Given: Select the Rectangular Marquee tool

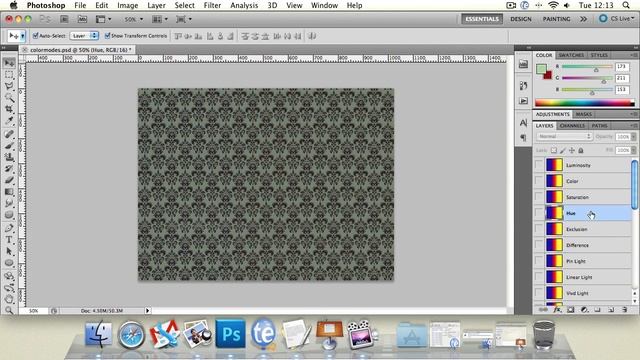Looking at the screenshot, I should [x=9, y=75].
